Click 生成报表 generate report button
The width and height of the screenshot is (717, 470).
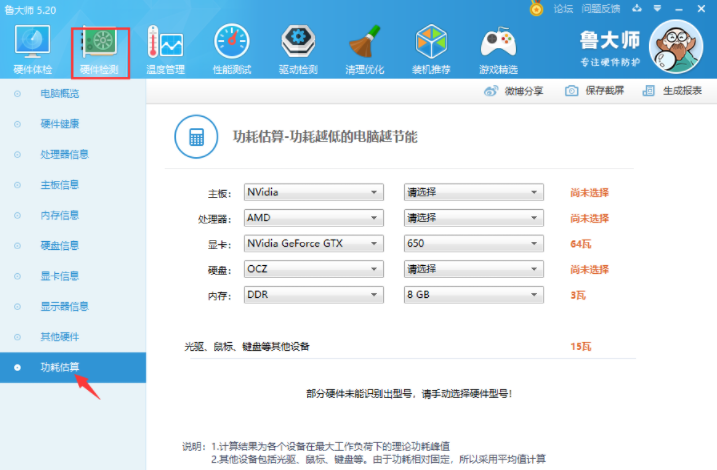coord(673,91)
